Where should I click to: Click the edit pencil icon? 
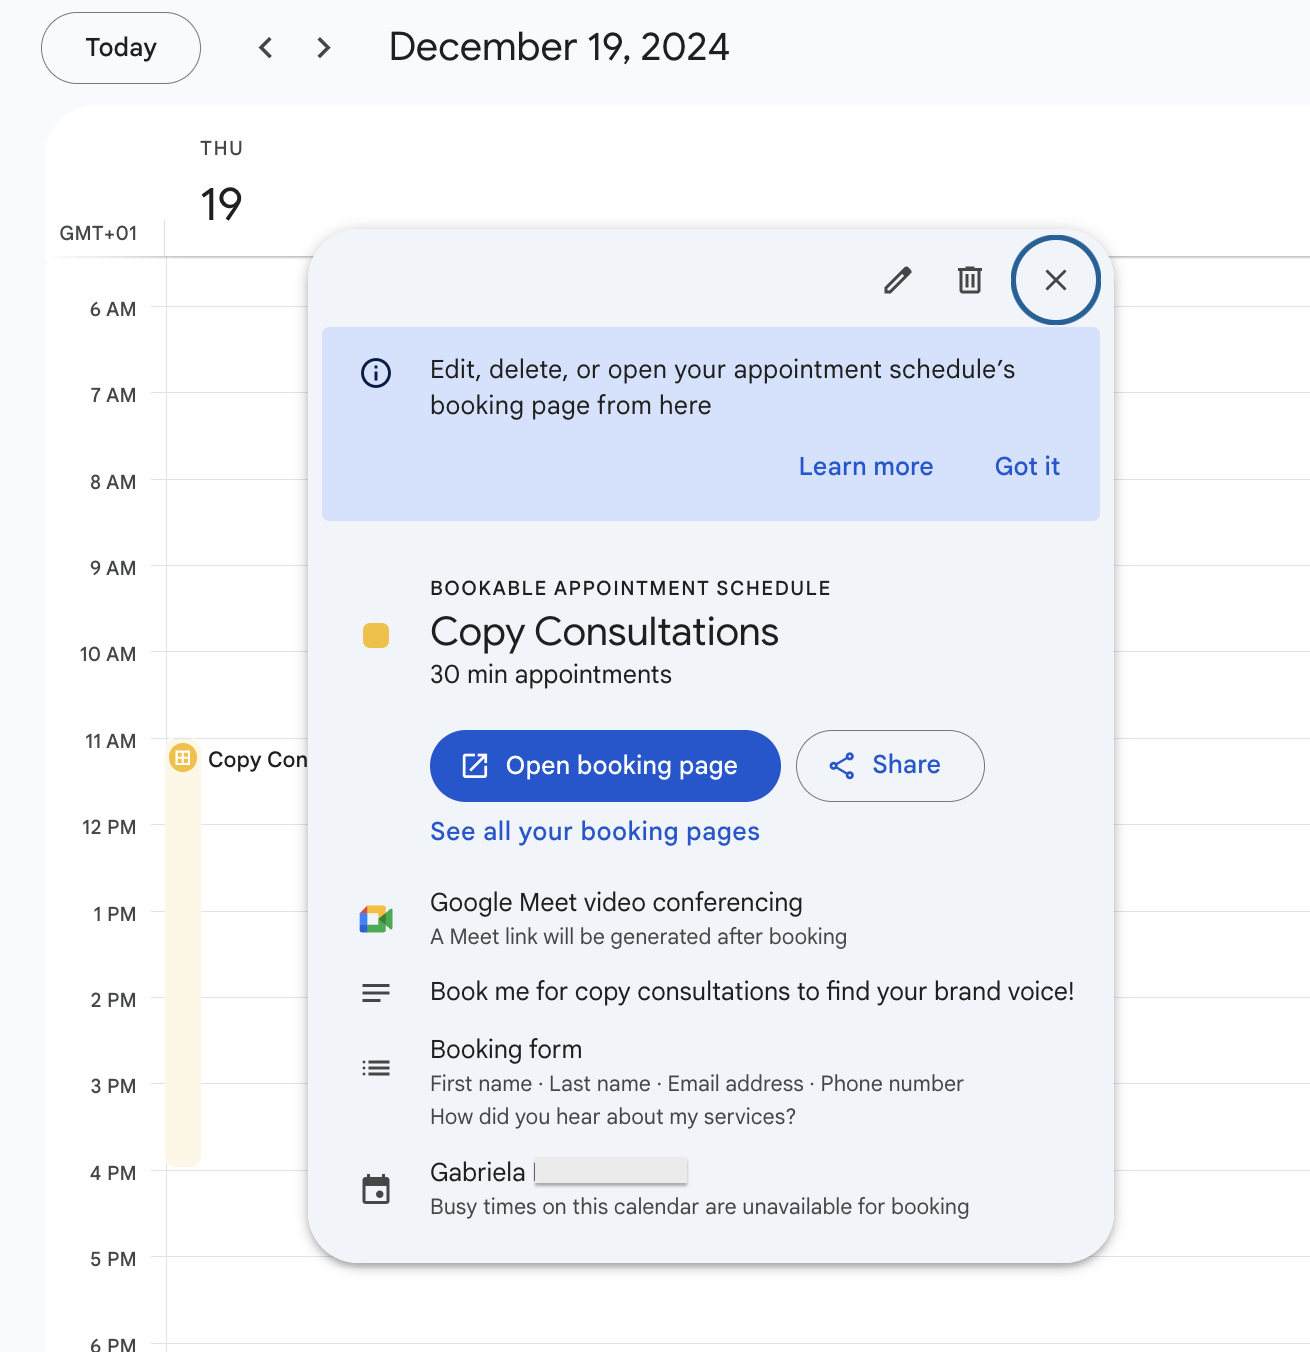coord(897,281)
